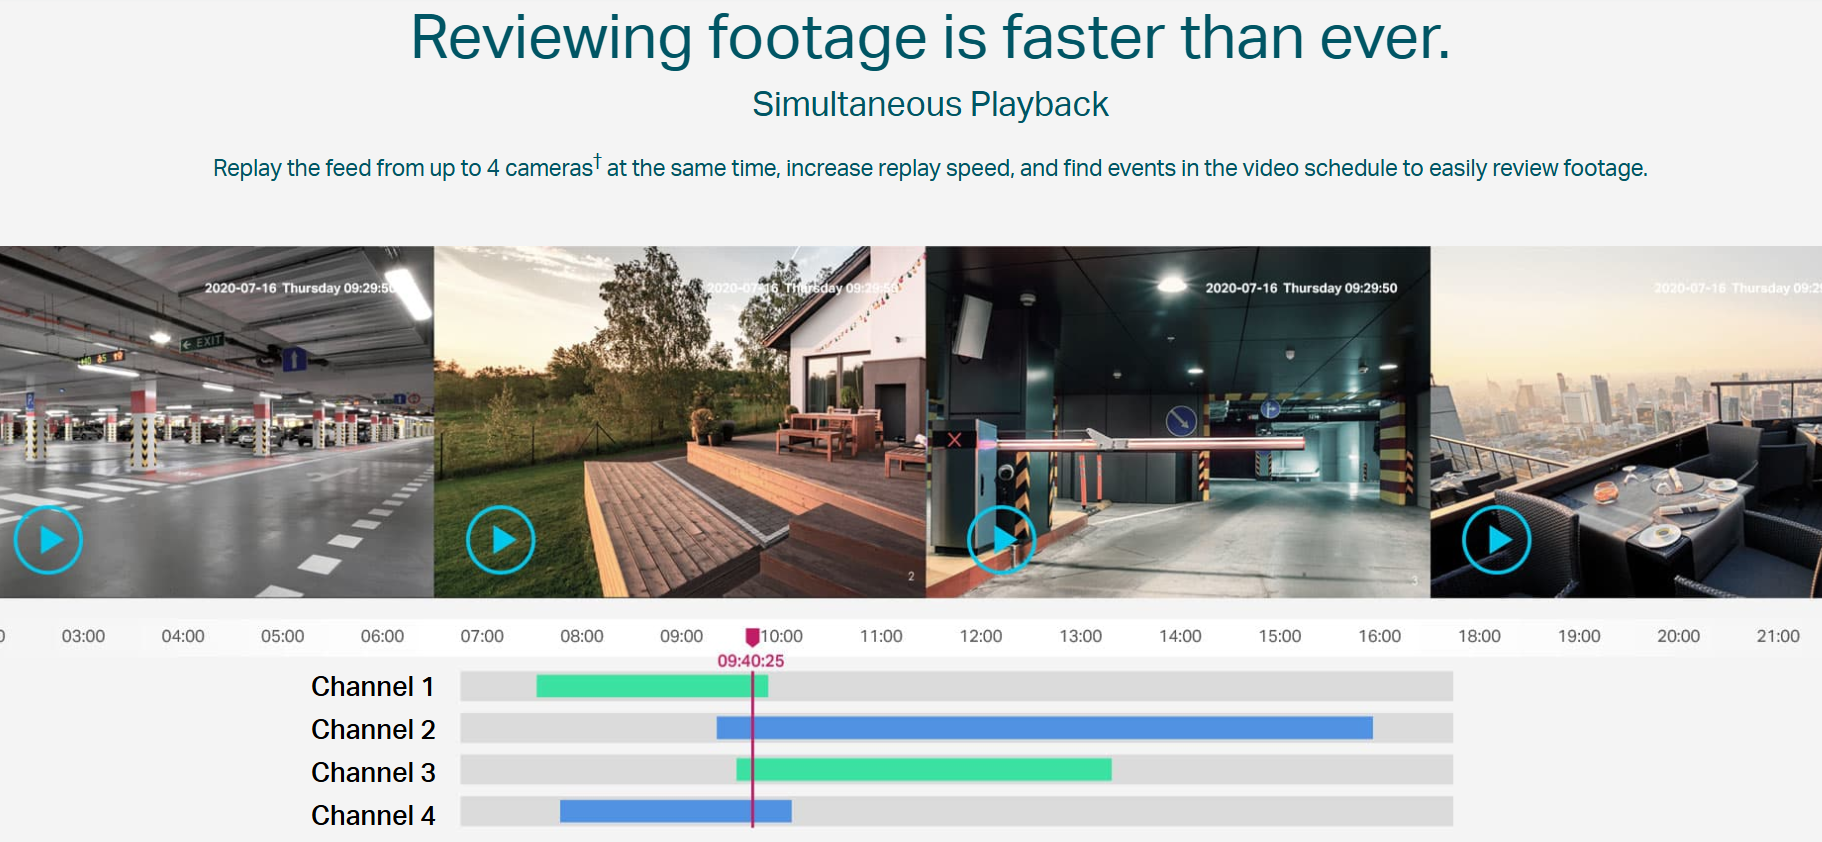Viewport: 1822px width, 842px height.
Task: Select Channel 4 blue recording bar
Action: (675, 812)
